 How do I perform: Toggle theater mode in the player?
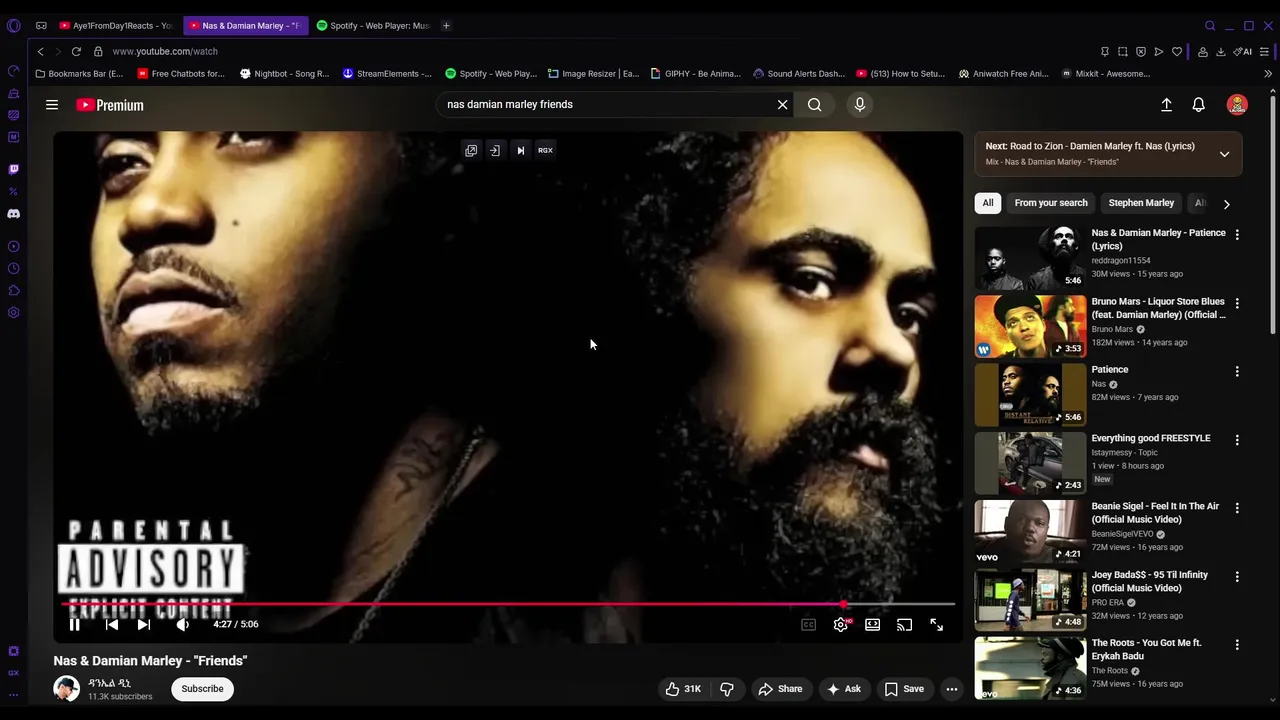pyautogui.click(x=873, y=624)
